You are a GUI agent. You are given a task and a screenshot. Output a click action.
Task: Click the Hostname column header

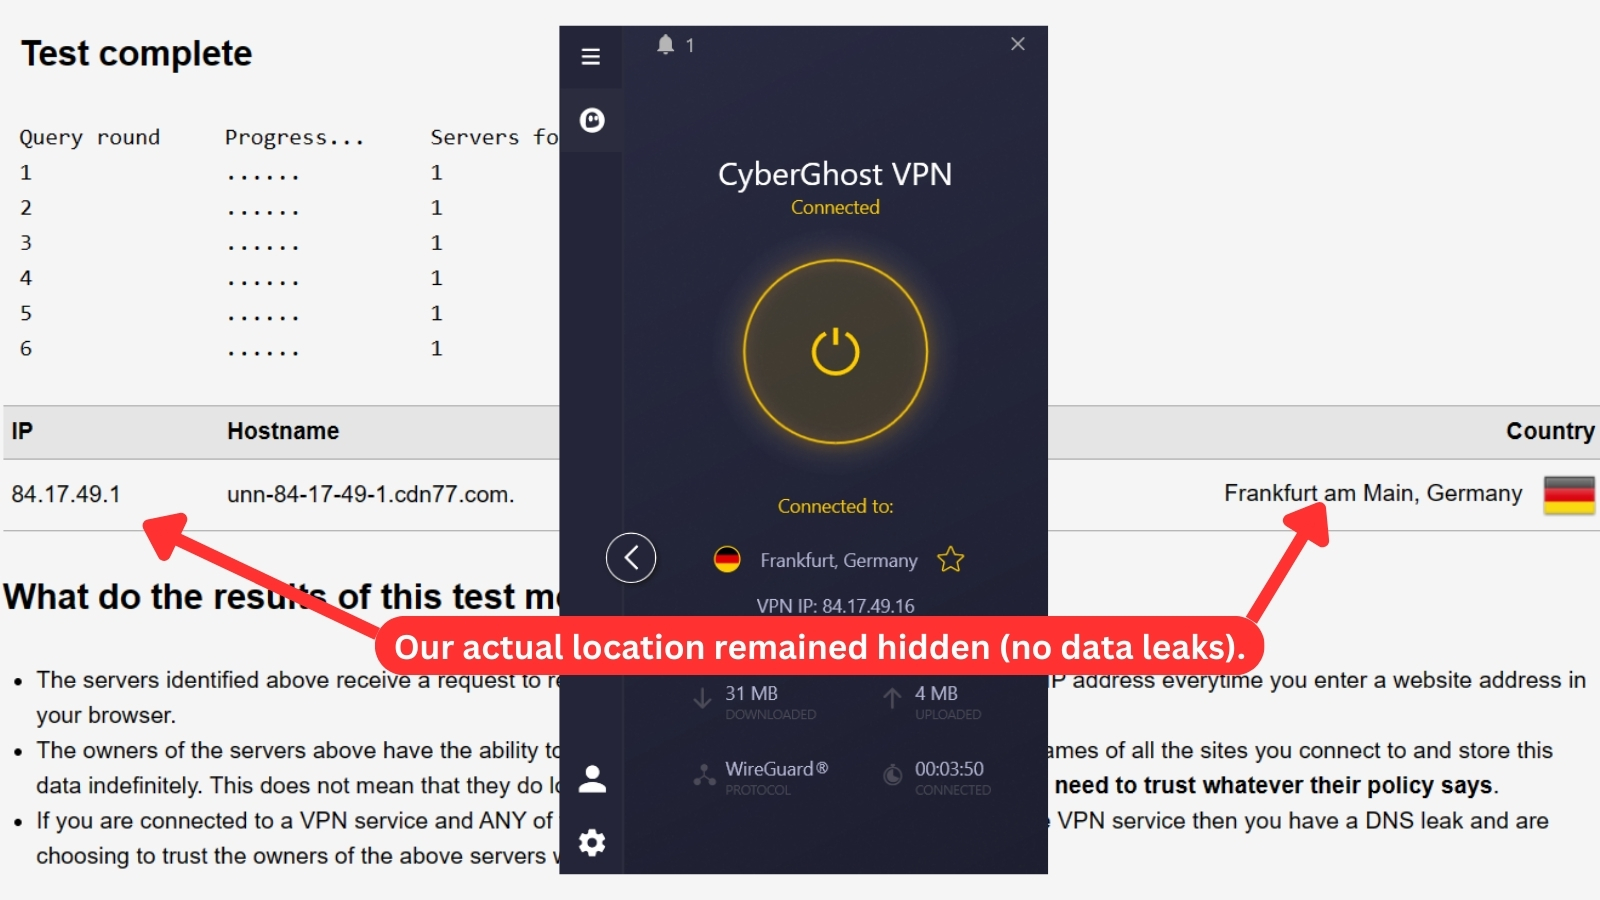[283, 431]
